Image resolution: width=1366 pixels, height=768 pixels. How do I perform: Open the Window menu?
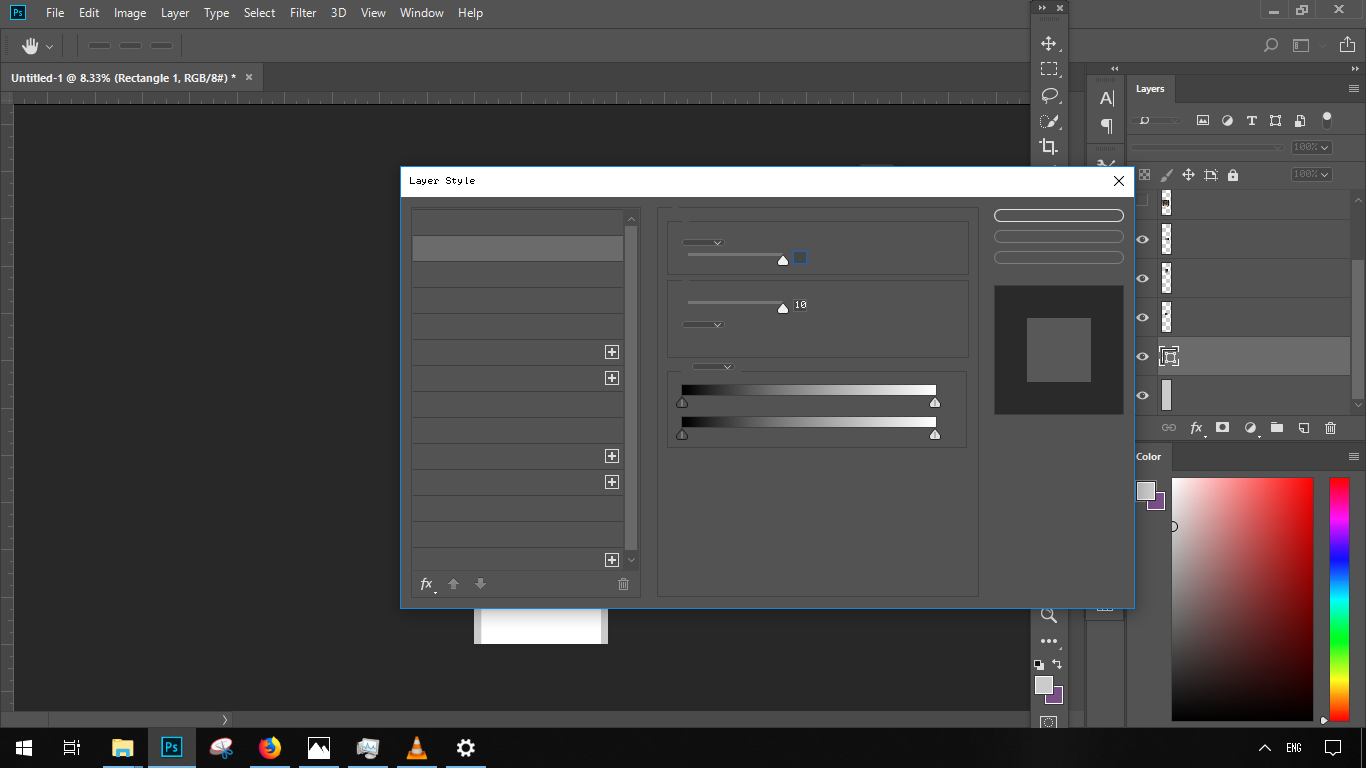coord(421,13)
